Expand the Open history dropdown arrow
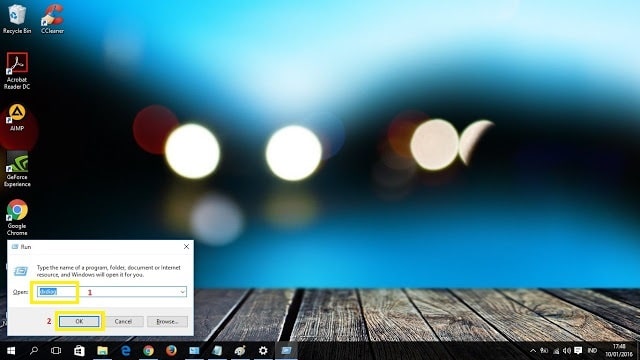This screenshot has width=640, height=360. pos(182,292)
